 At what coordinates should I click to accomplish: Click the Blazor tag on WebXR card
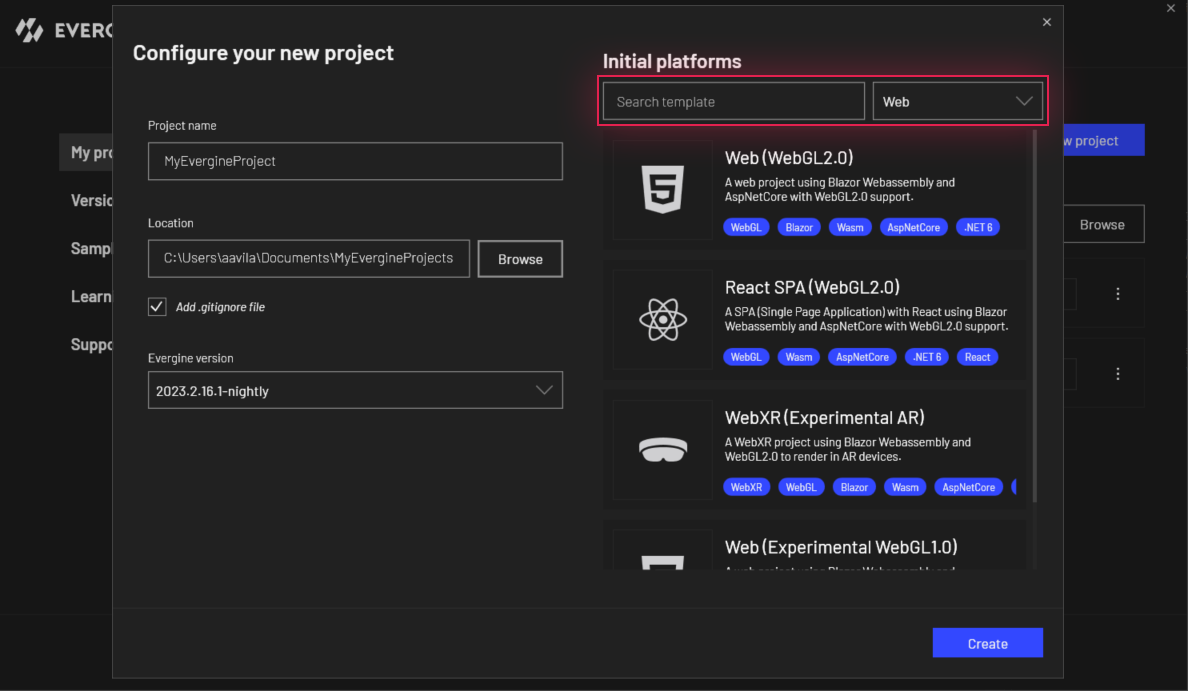tap(854, 487)
